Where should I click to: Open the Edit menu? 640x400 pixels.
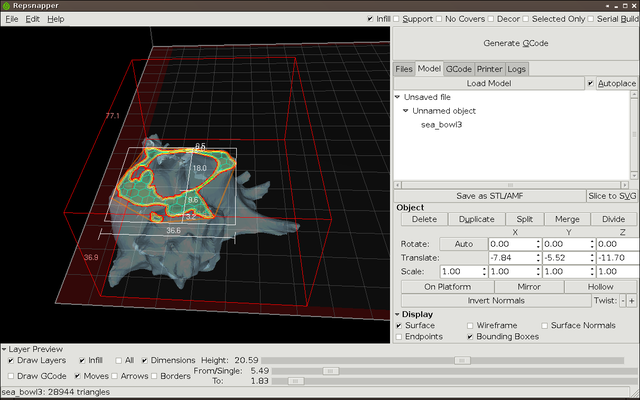click(x=33, y=19)
